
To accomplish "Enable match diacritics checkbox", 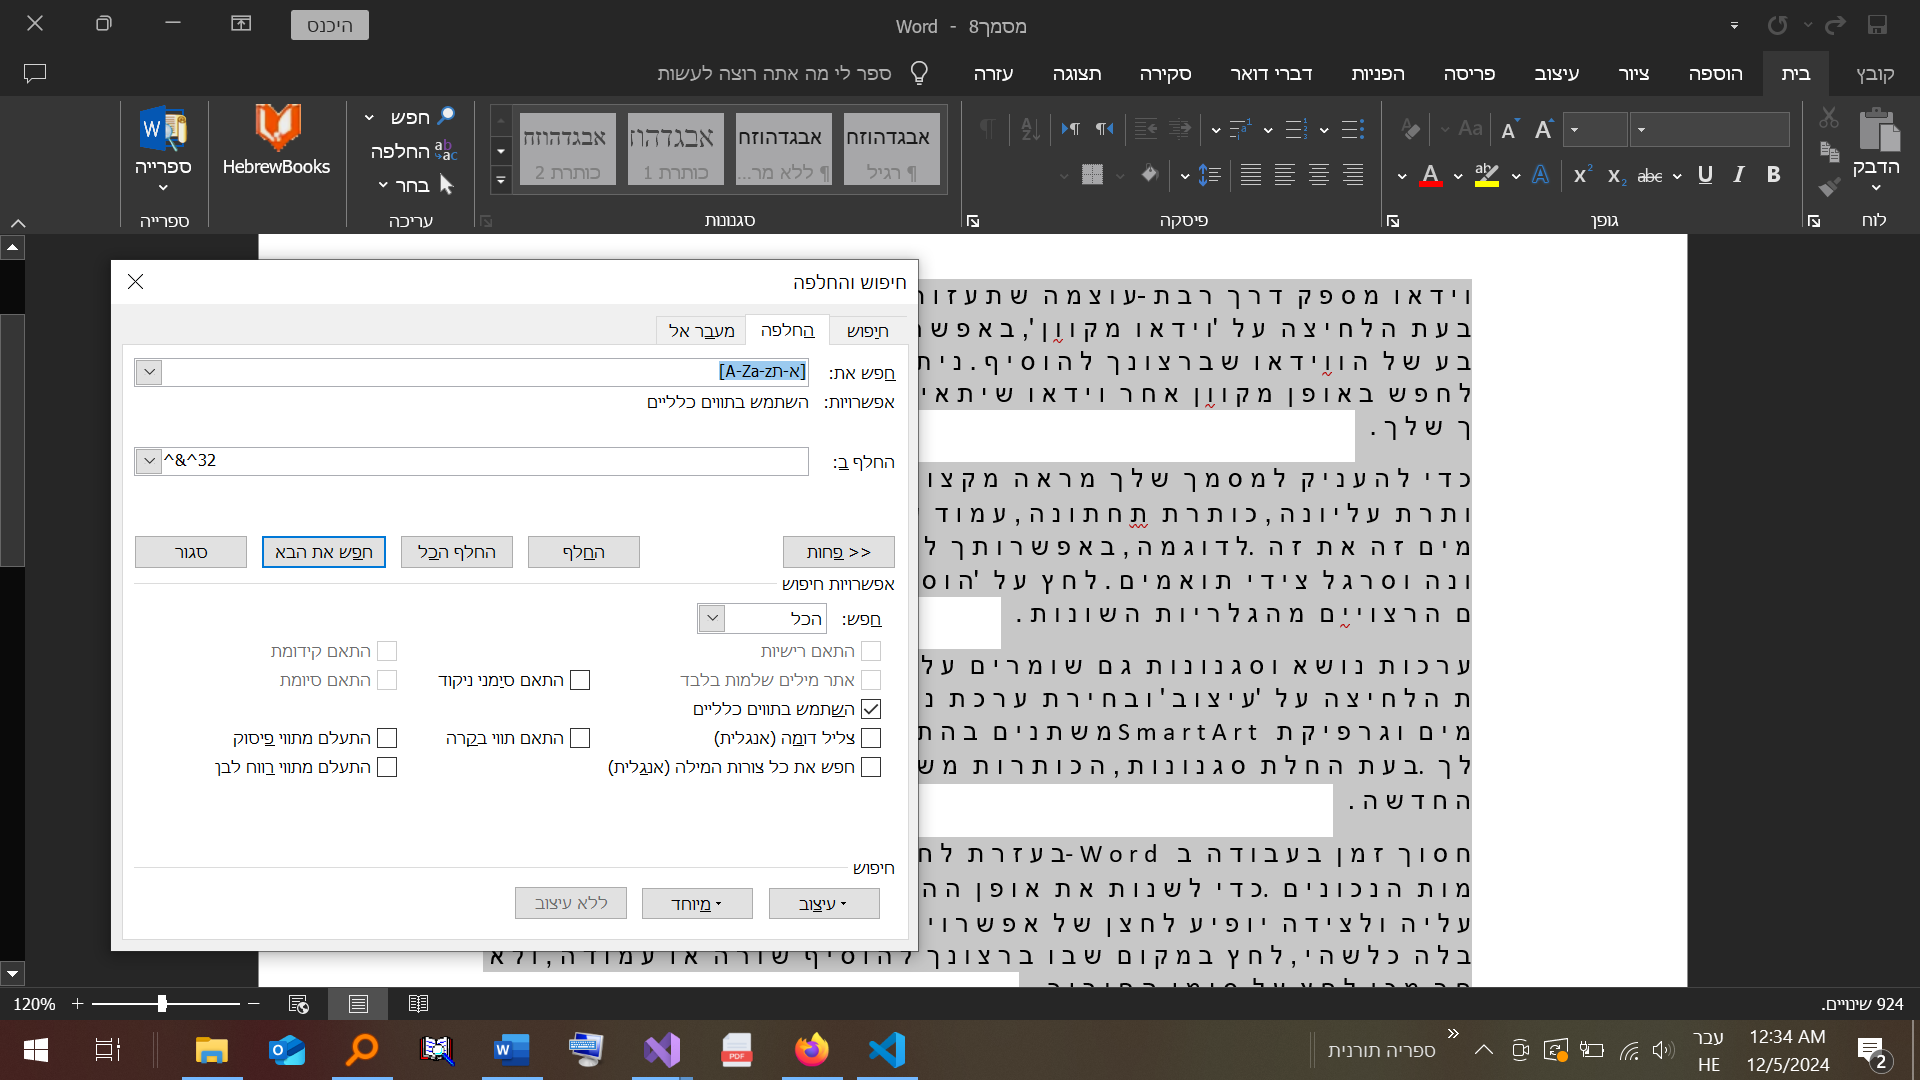I will click(x=580, y=680).
